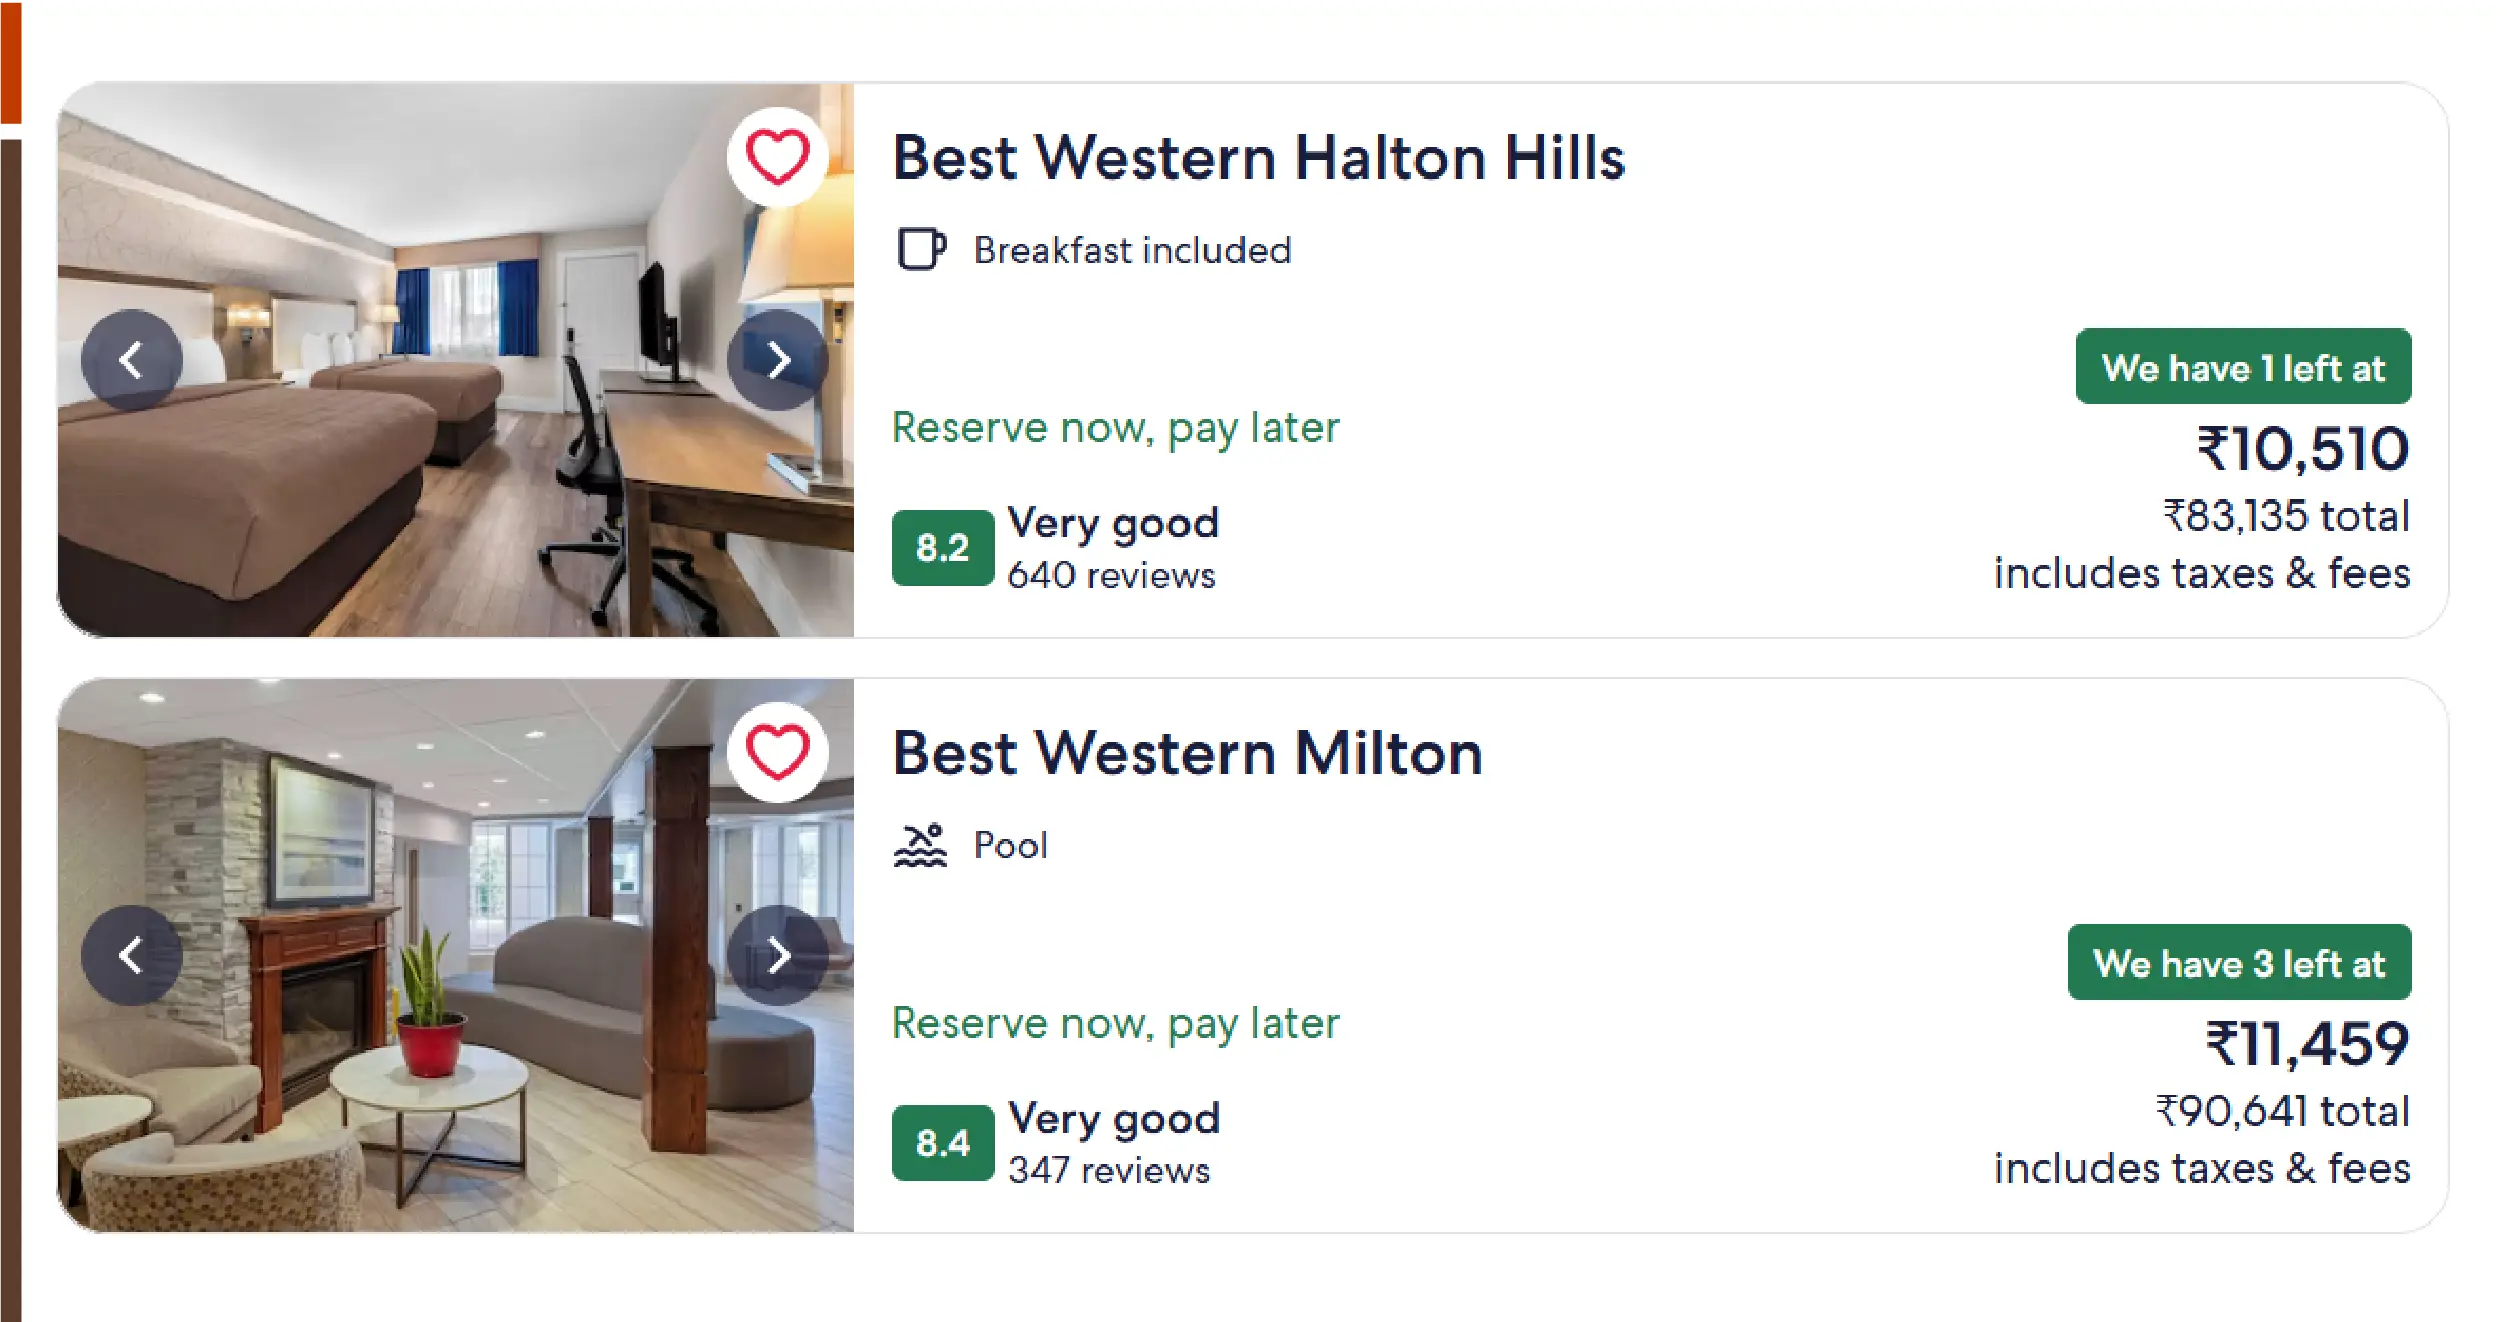Click the Pool swimmer icon
2507x1322 pixels.
click(x=920, y=845)
